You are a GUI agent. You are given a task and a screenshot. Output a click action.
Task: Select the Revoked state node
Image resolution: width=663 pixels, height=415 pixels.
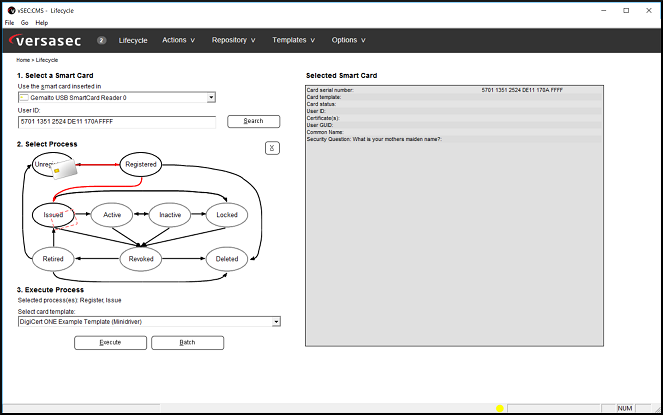[141, 259]
